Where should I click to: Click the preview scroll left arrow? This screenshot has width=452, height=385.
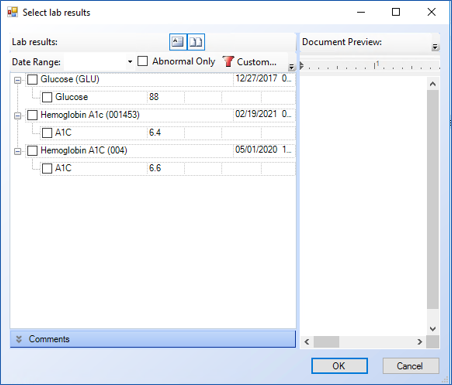point(307,342)
